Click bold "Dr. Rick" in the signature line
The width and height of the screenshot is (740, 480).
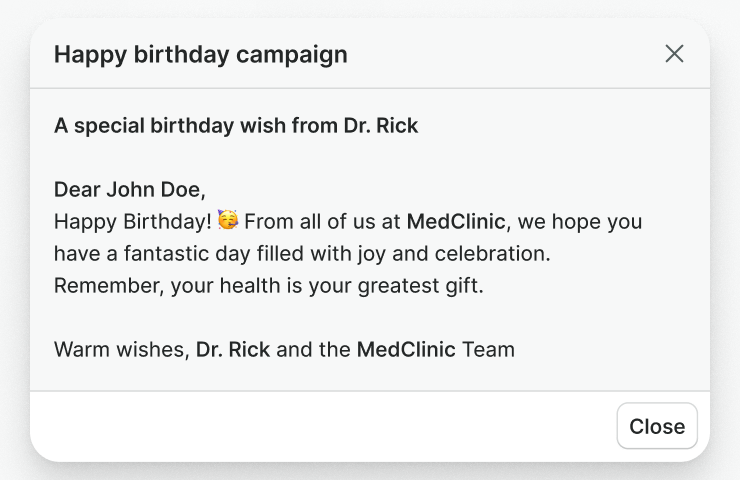233,350
